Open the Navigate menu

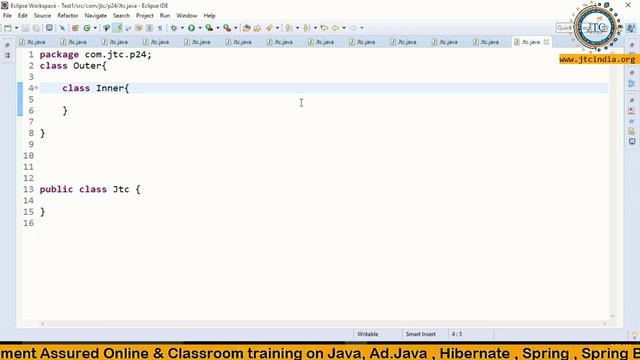pos(96,16)
